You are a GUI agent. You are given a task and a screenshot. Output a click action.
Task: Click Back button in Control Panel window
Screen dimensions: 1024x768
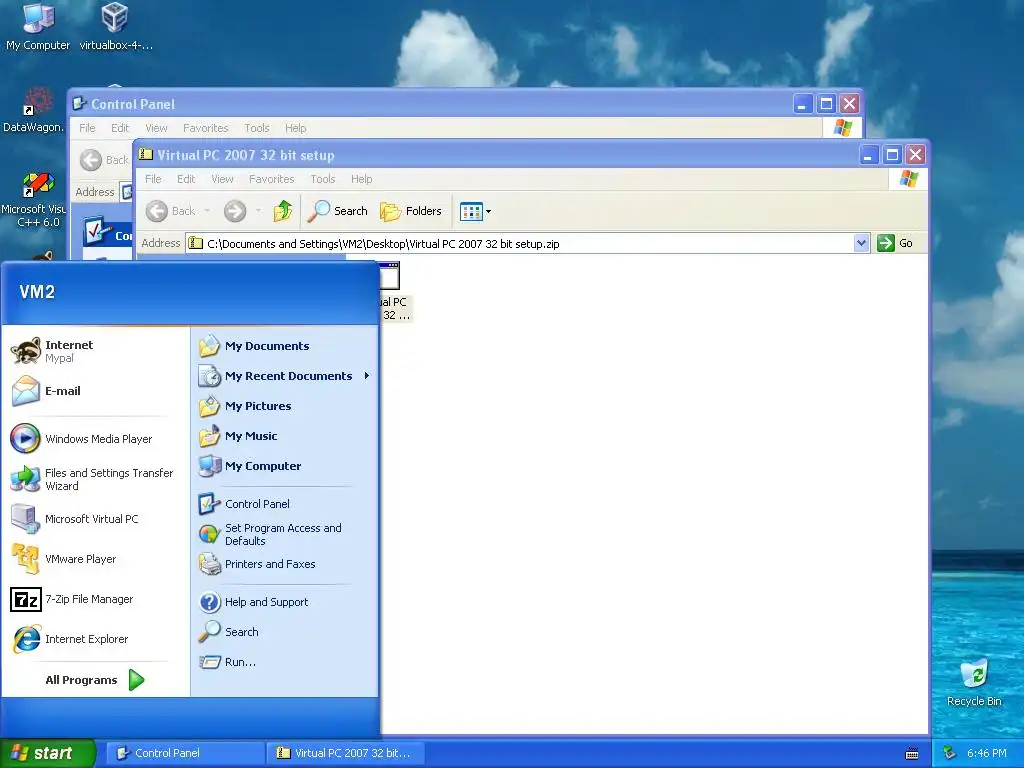tap(104, 160)
